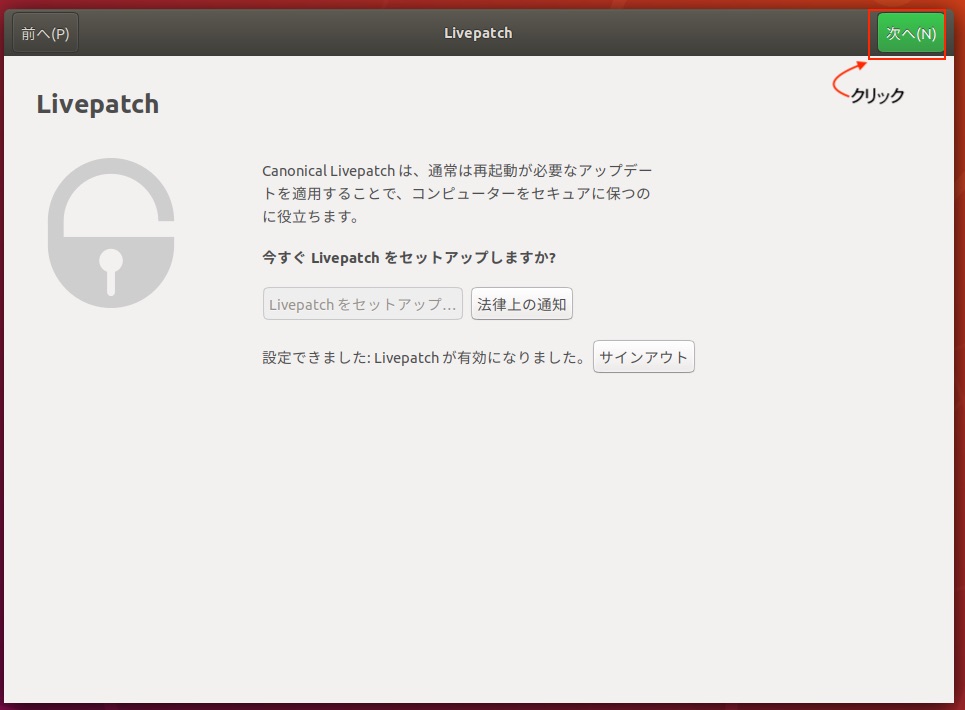The width and height of the screenshot is (965, 710).
Task: Click the Canonical Livepatch description paragraph
Action: [x=457, y=194]
